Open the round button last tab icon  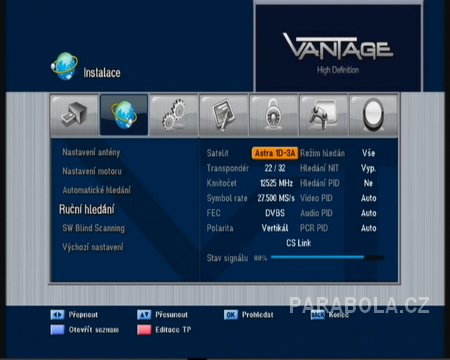(x=373, y=115)
